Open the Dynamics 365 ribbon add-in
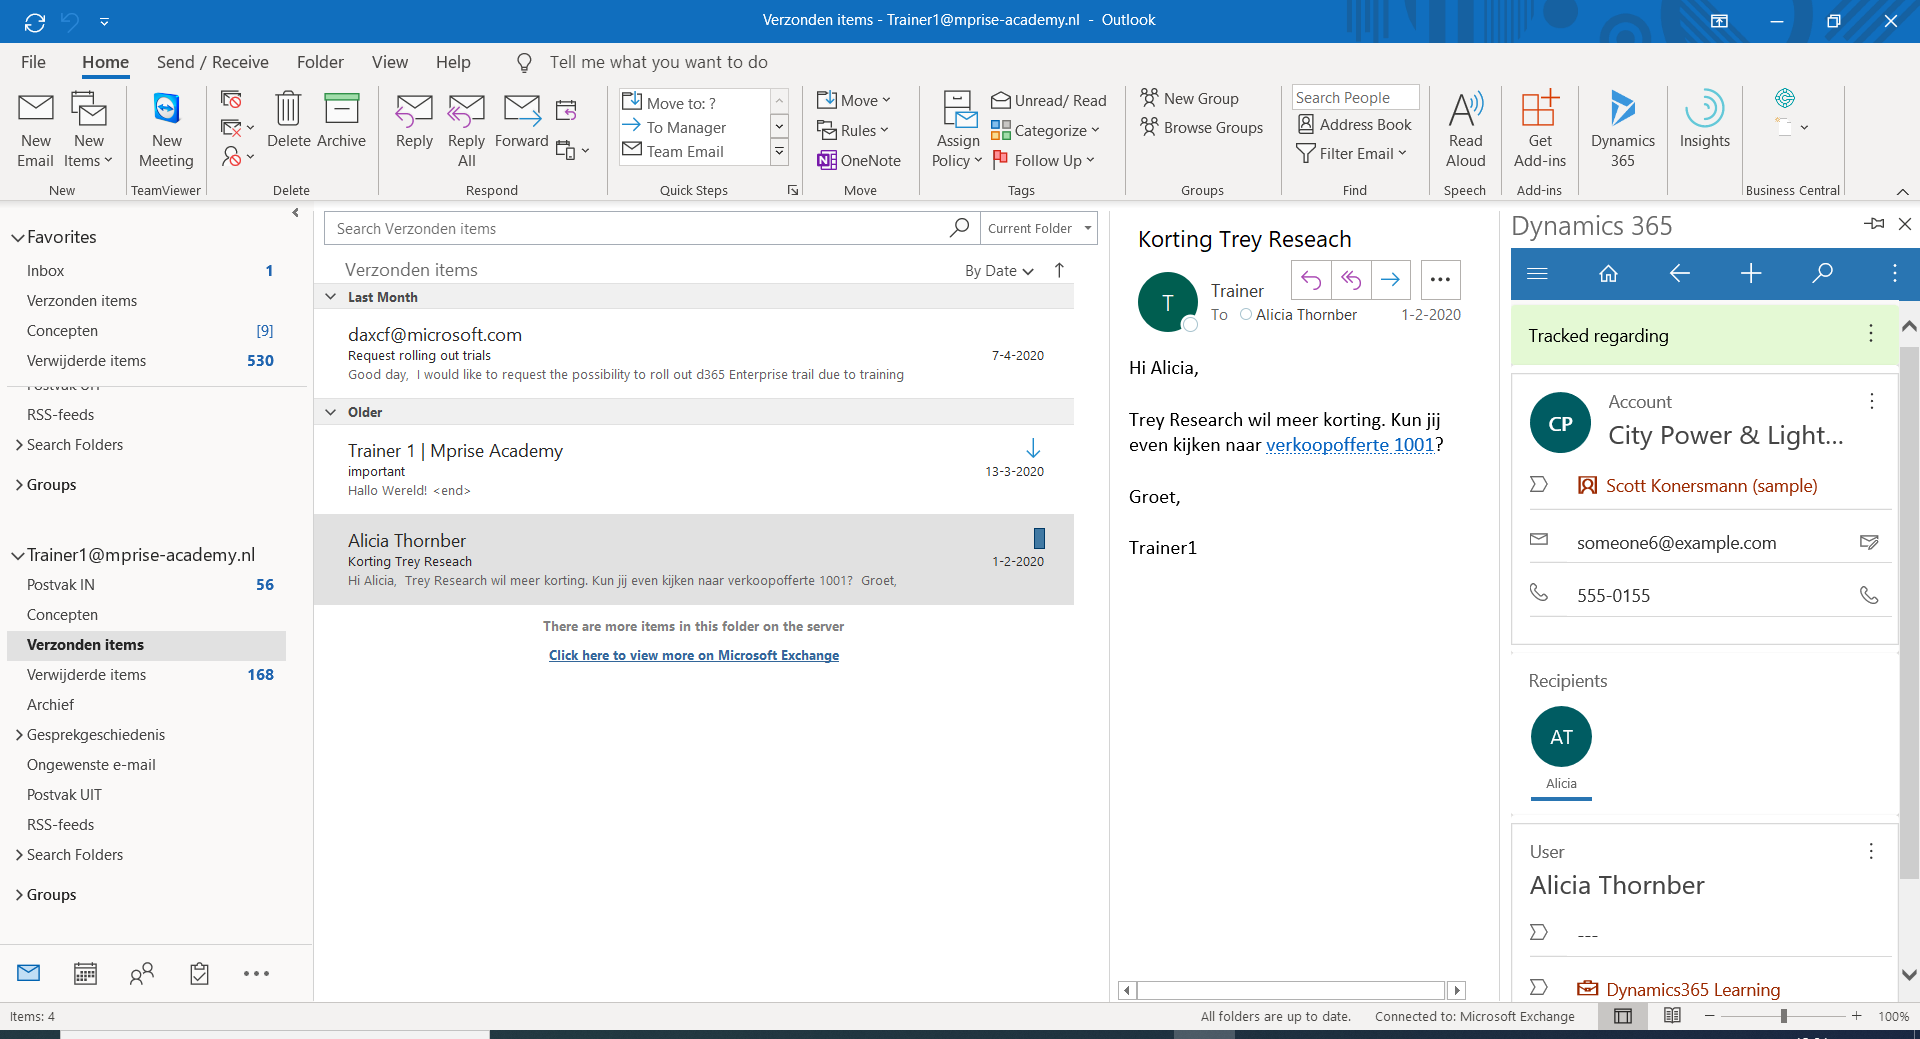 coord(1622,130)
